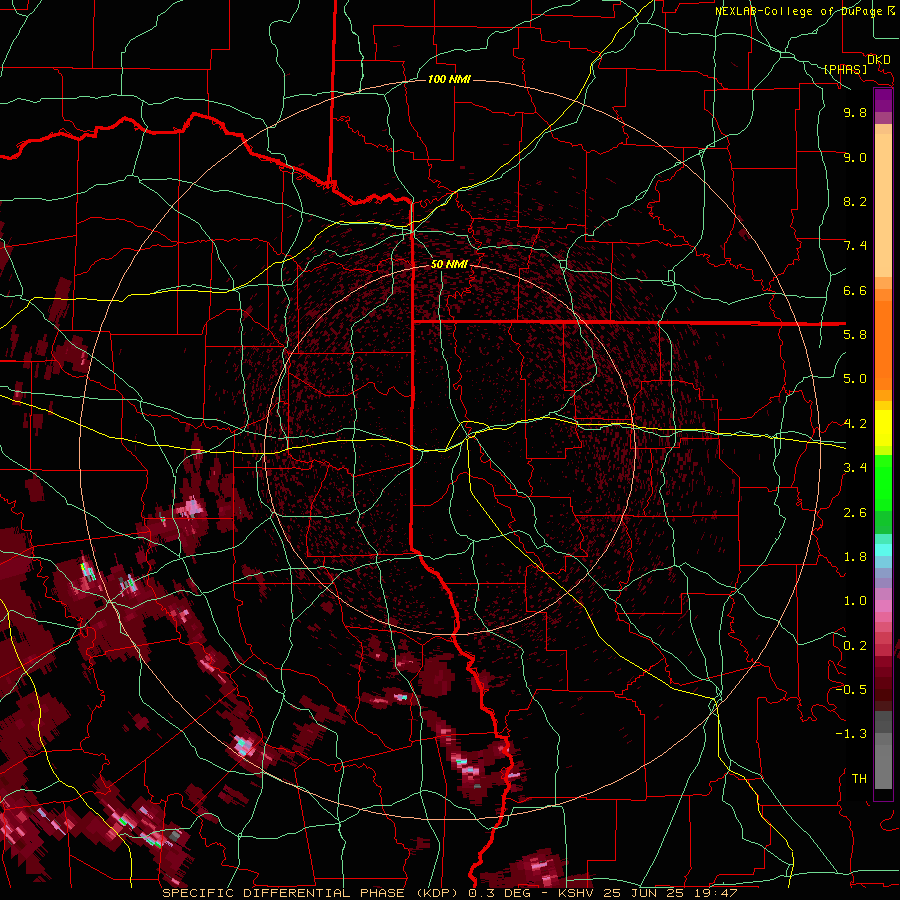Click the "0.3 DEG" elevation text
This screenshot has height=900, width=900.
499,893
